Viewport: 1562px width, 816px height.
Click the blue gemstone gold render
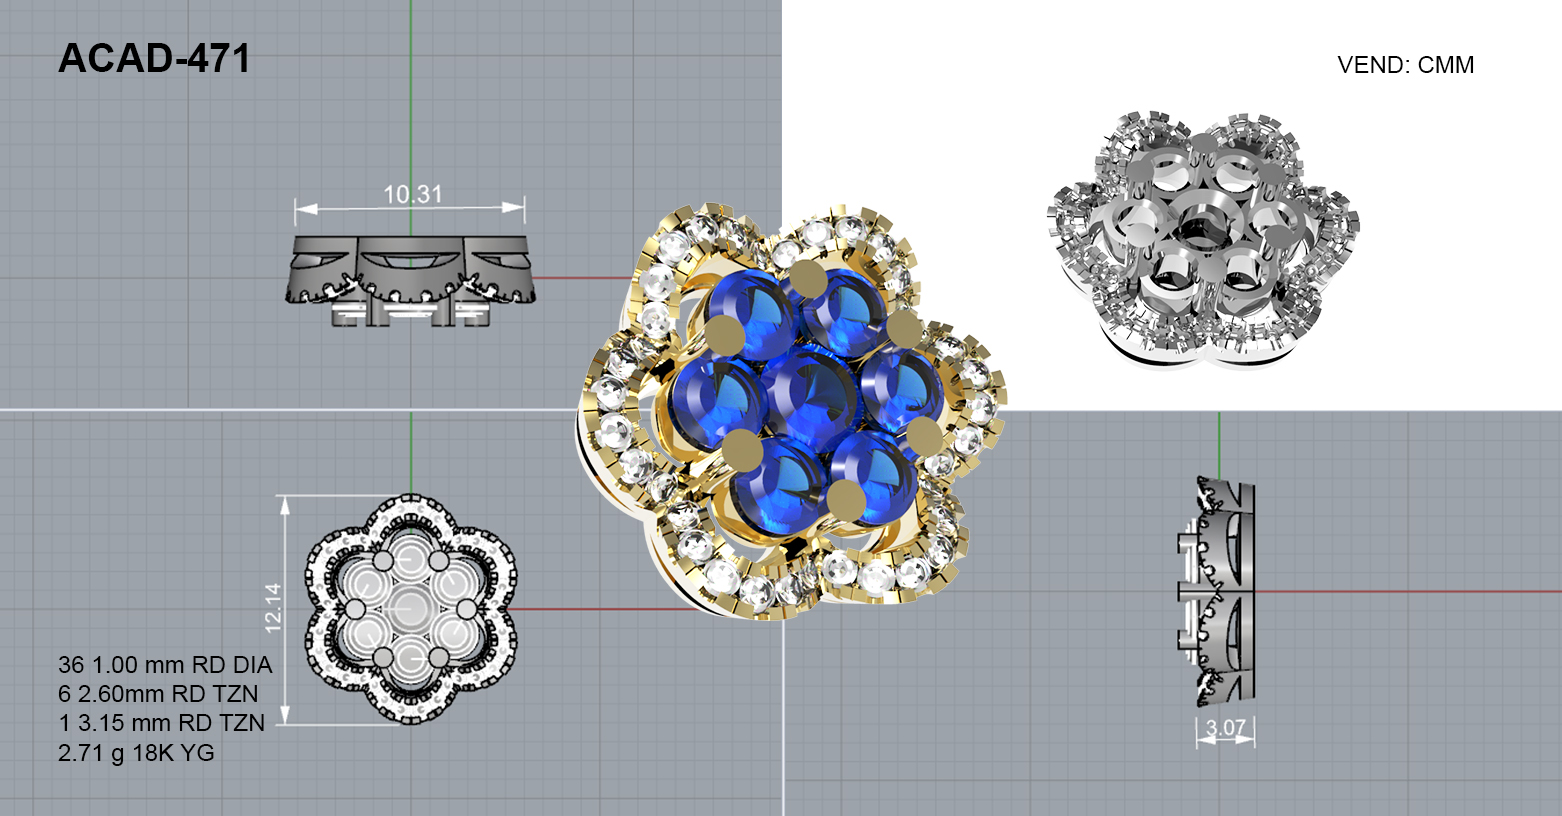[x=792, y=412]
